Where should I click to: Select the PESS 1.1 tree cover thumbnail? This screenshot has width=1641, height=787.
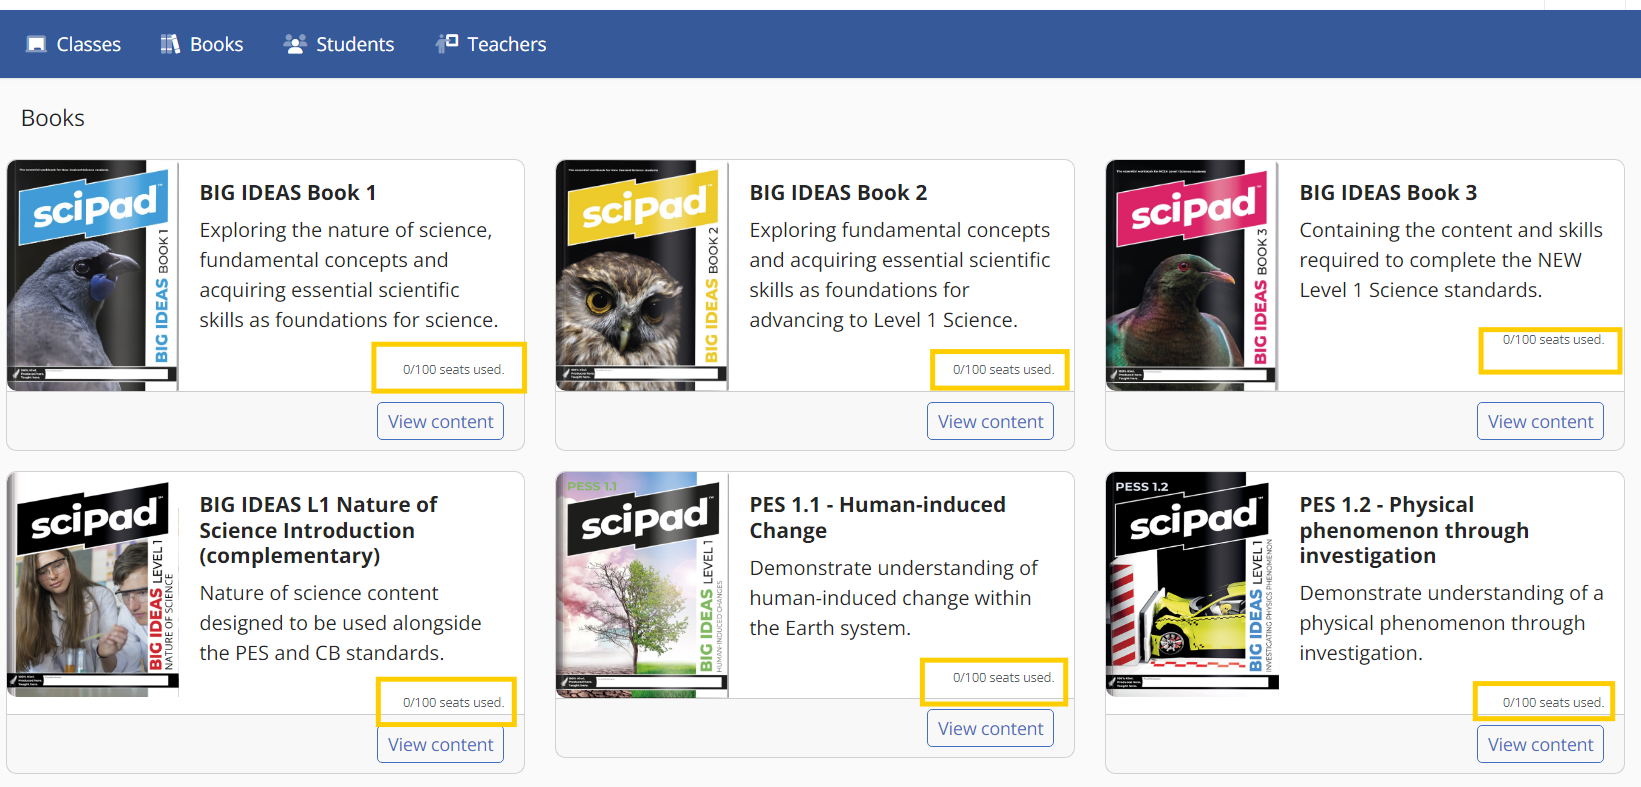point(642,585)
